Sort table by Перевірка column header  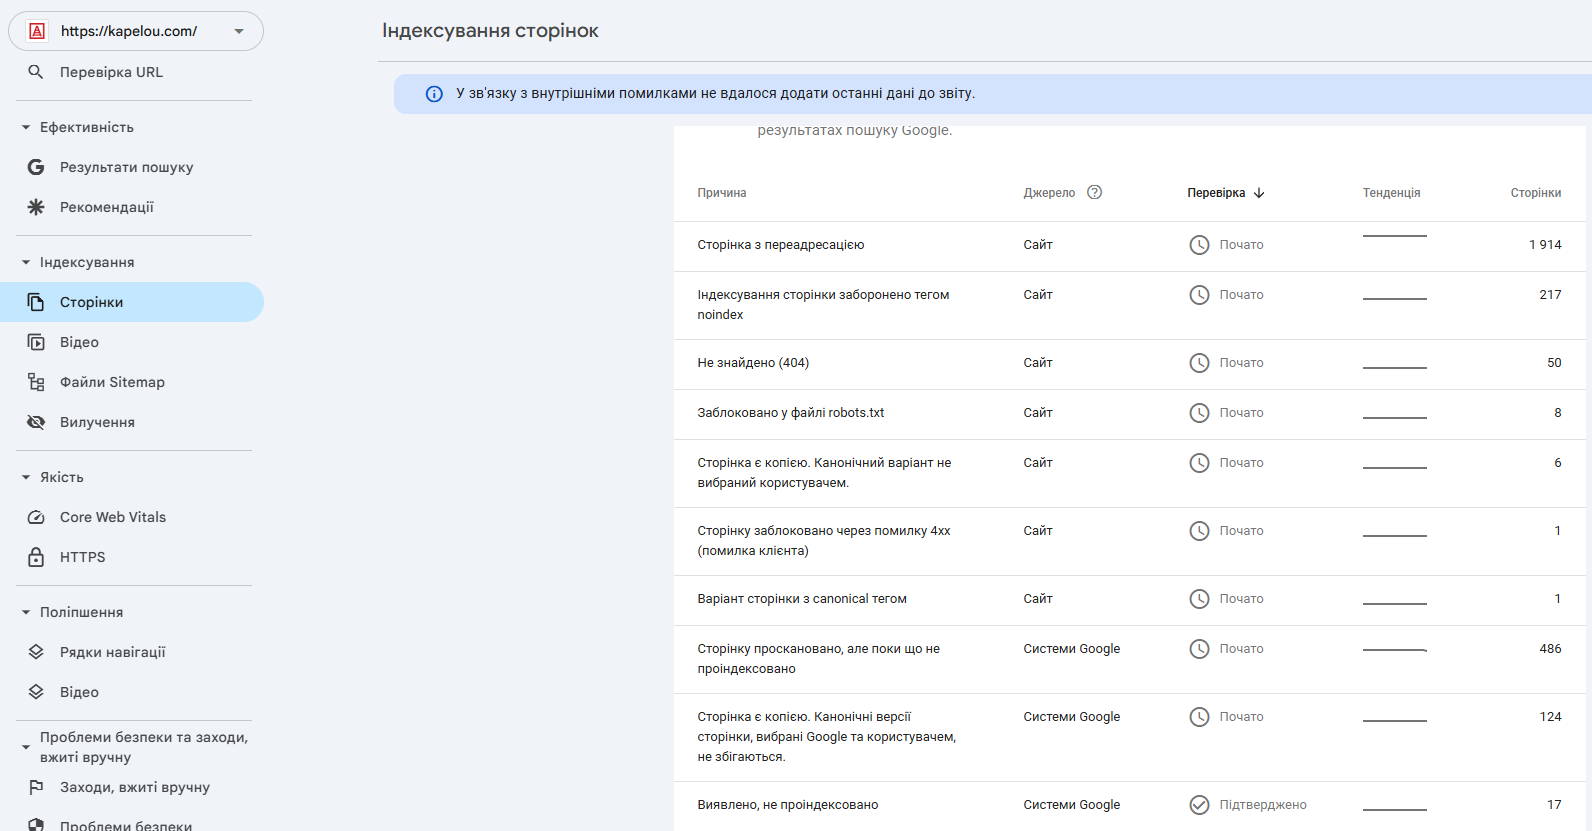click(1216, 193)
